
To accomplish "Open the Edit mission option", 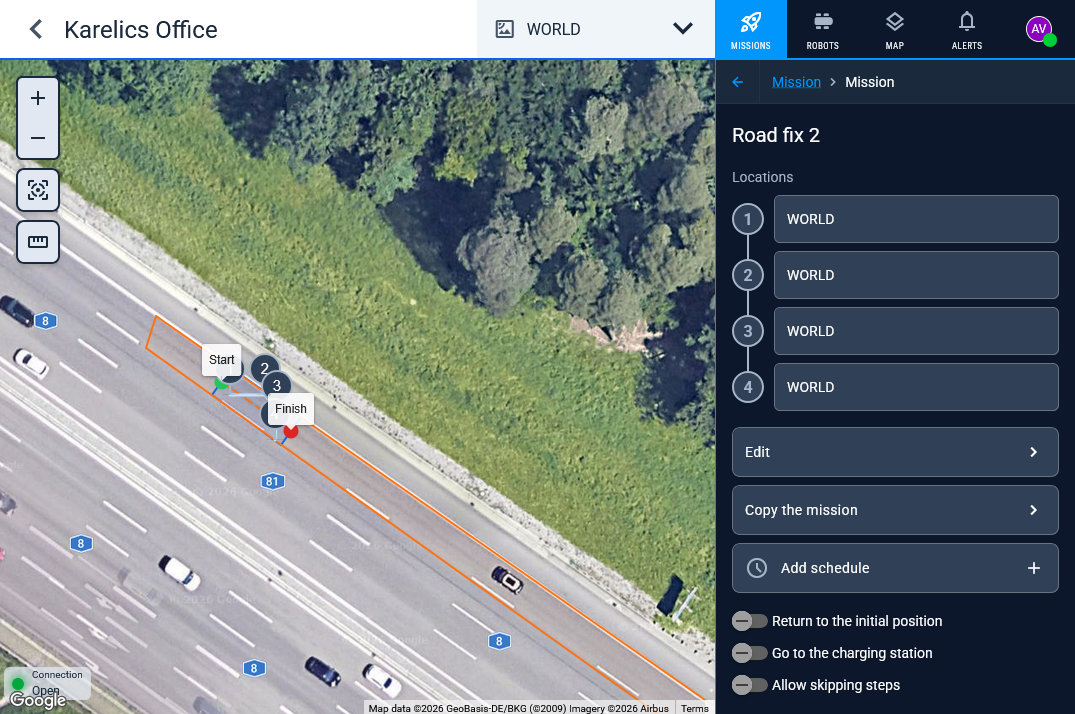I will pos(895,452).
